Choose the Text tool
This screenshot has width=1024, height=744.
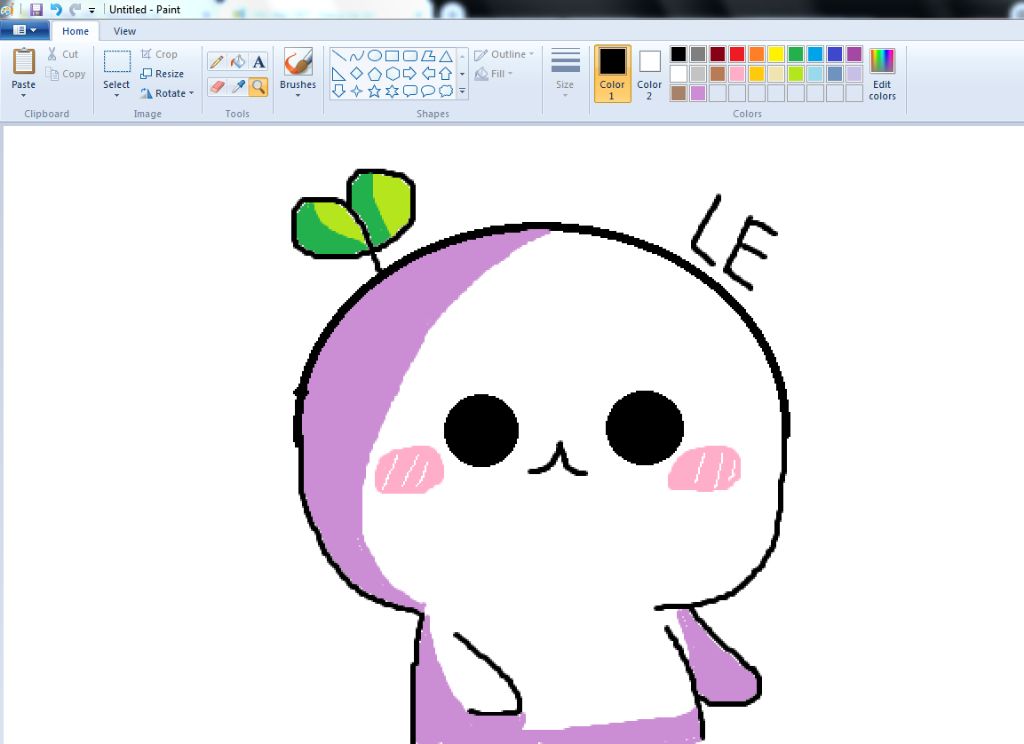(x=259, y=62)
